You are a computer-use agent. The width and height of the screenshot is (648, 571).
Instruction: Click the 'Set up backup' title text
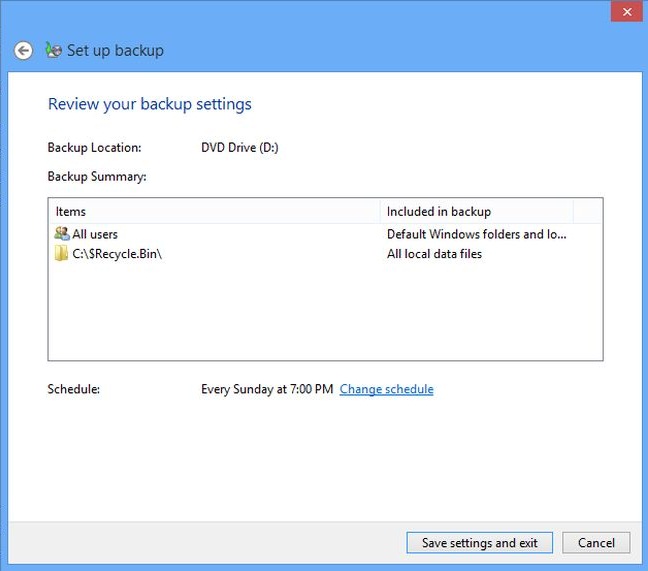[115, 50]
